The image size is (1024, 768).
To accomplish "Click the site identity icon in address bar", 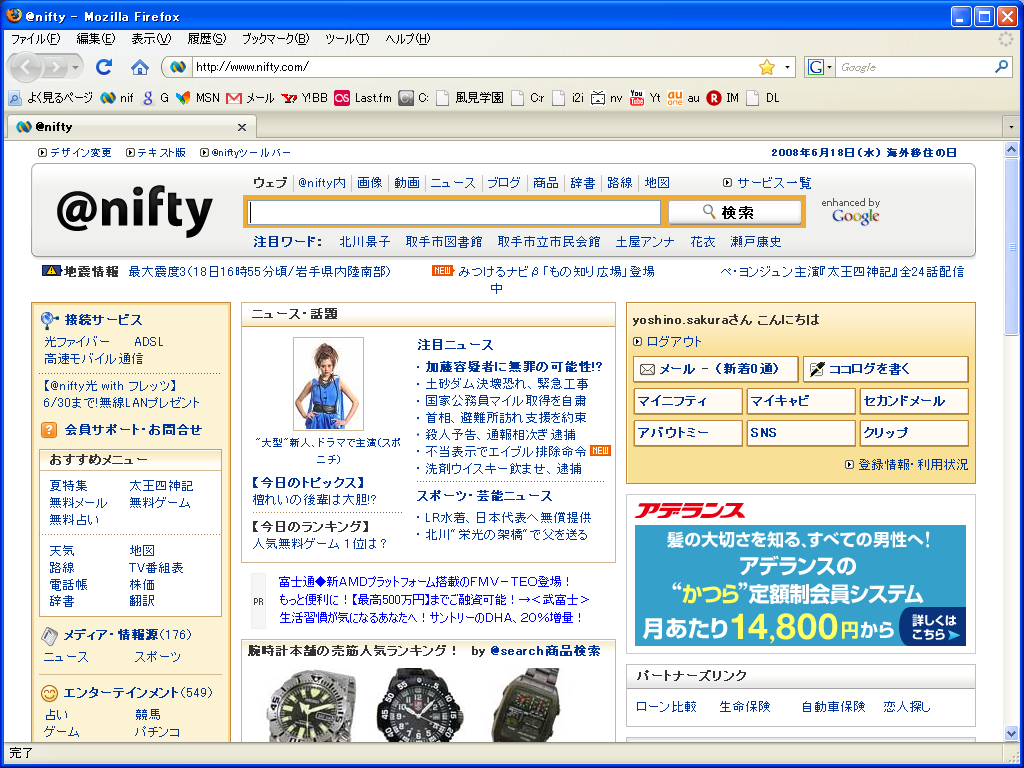I will pyautogui.click(x=178, y=67).
